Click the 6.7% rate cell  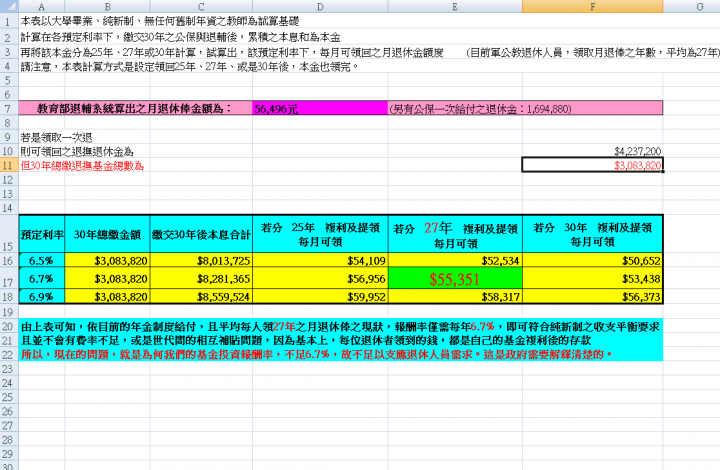coord(42,279)
